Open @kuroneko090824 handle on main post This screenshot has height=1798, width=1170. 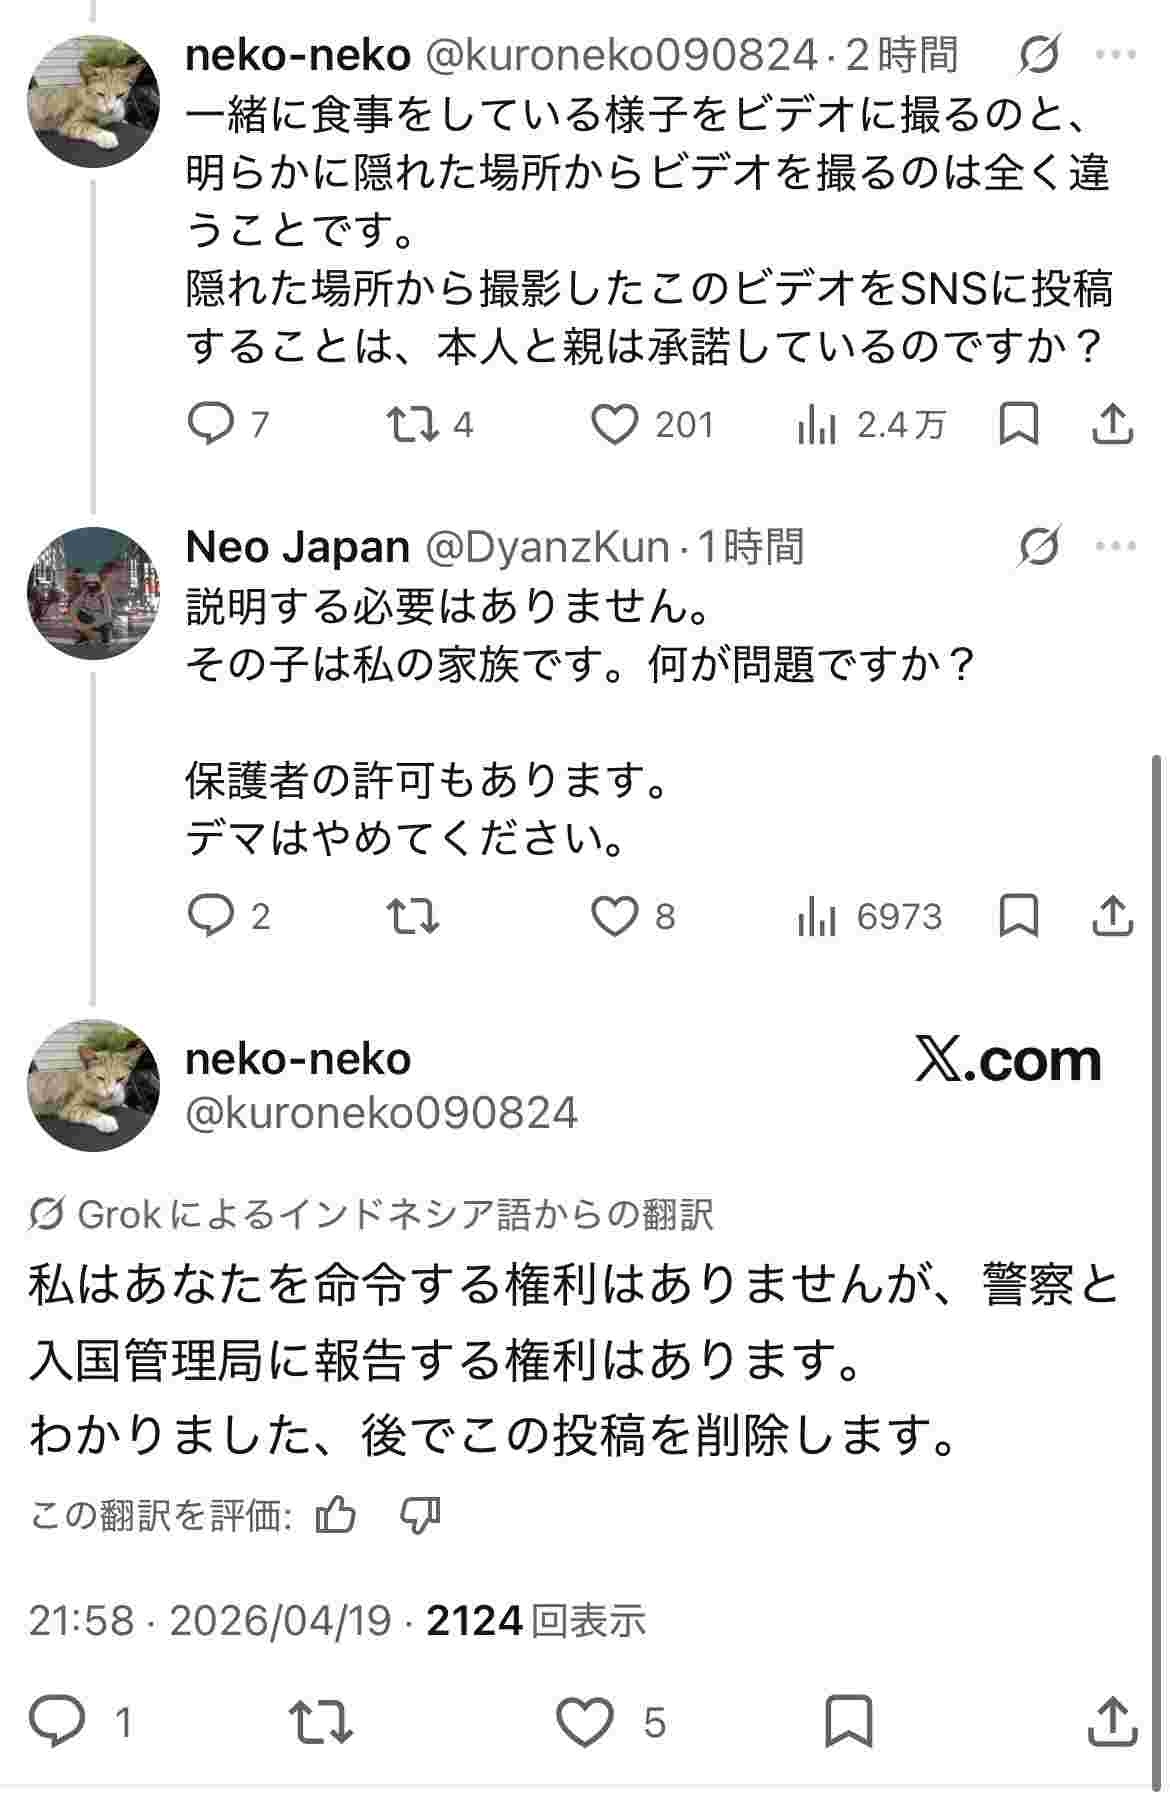(381, 1112)
